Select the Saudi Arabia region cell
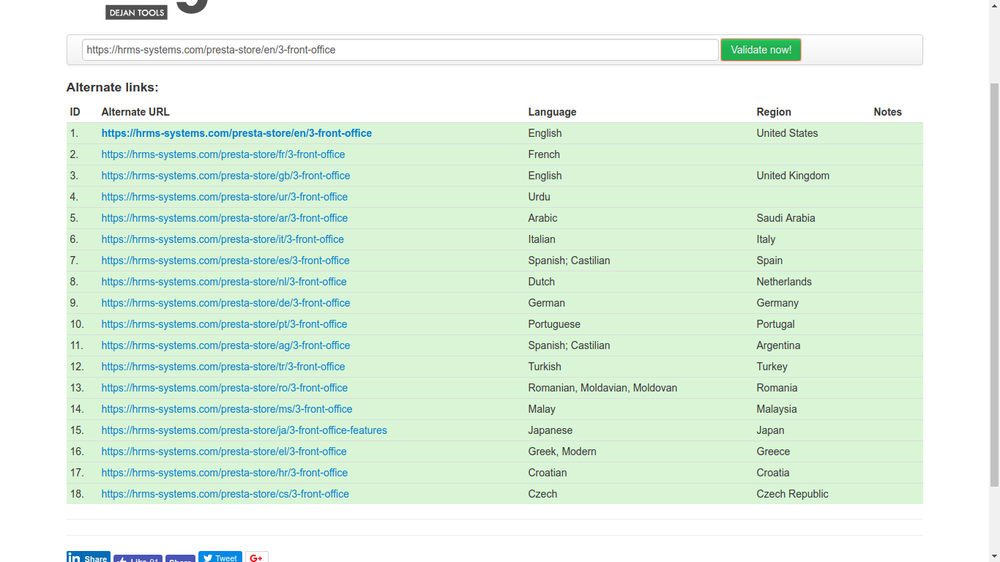The width and height of the screenshot is (1000, 562). [x=786, y=218]
